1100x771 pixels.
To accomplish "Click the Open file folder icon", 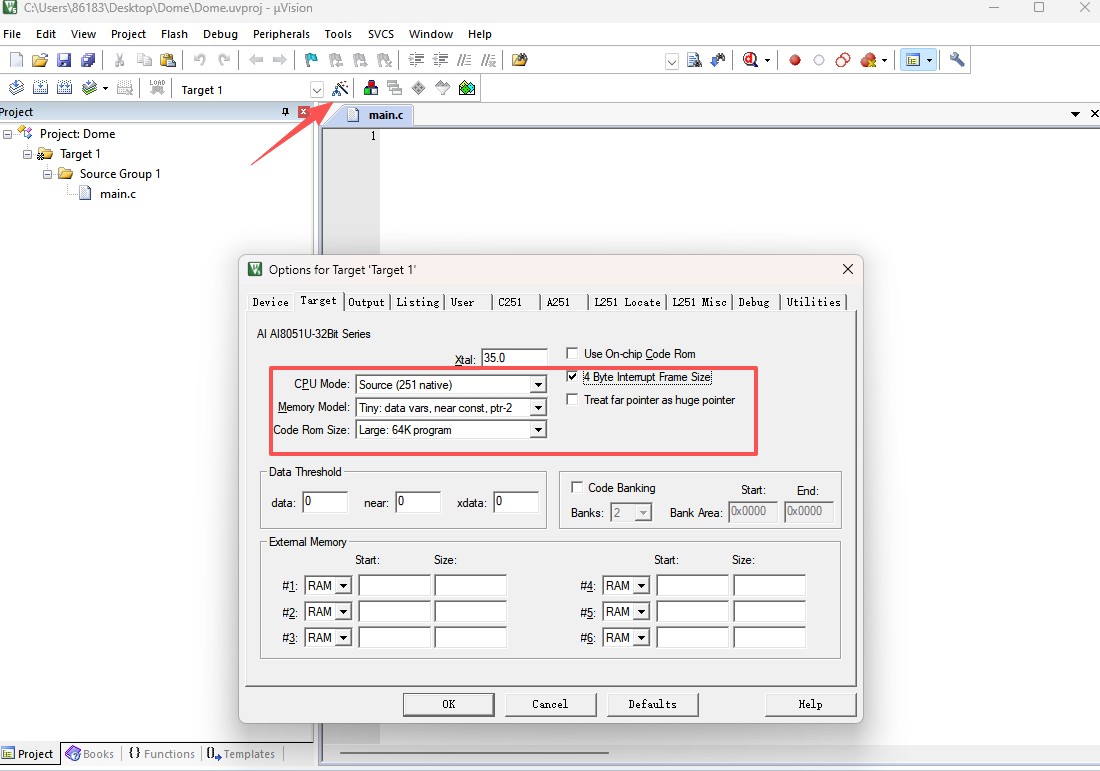I will [x=40, y=60].
